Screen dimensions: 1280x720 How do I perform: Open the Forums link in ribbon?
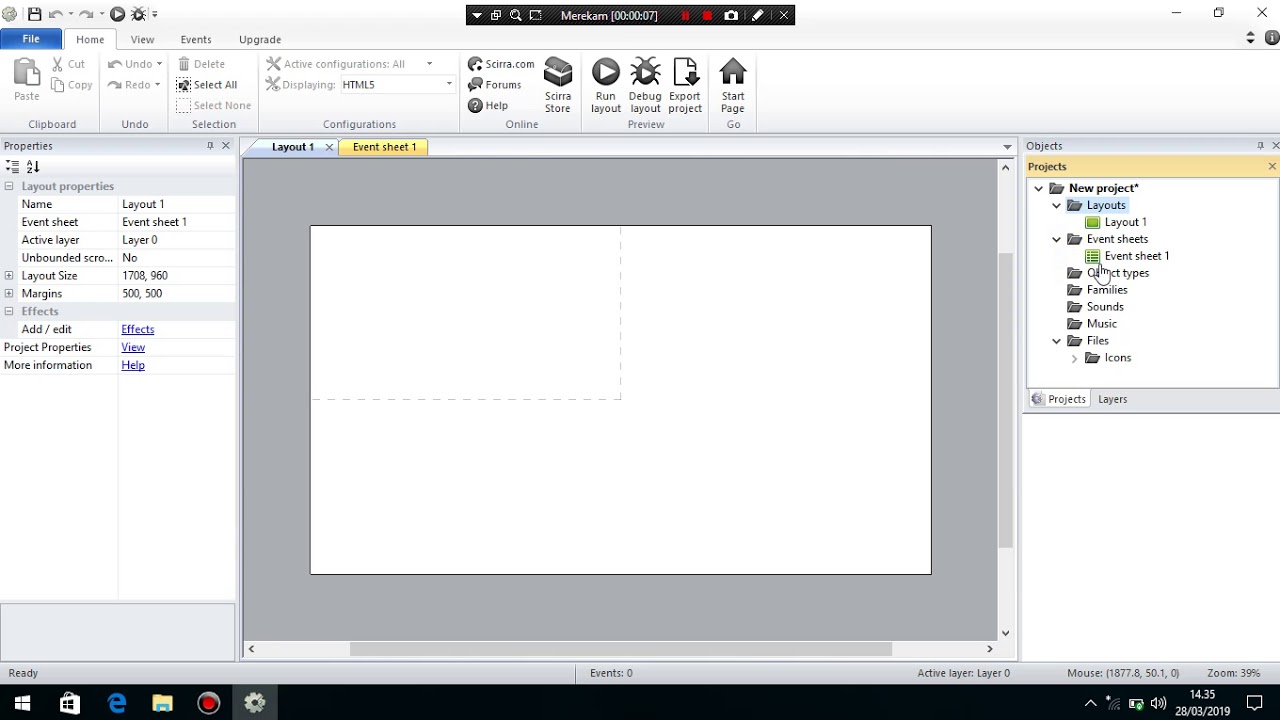pos(495,85)
